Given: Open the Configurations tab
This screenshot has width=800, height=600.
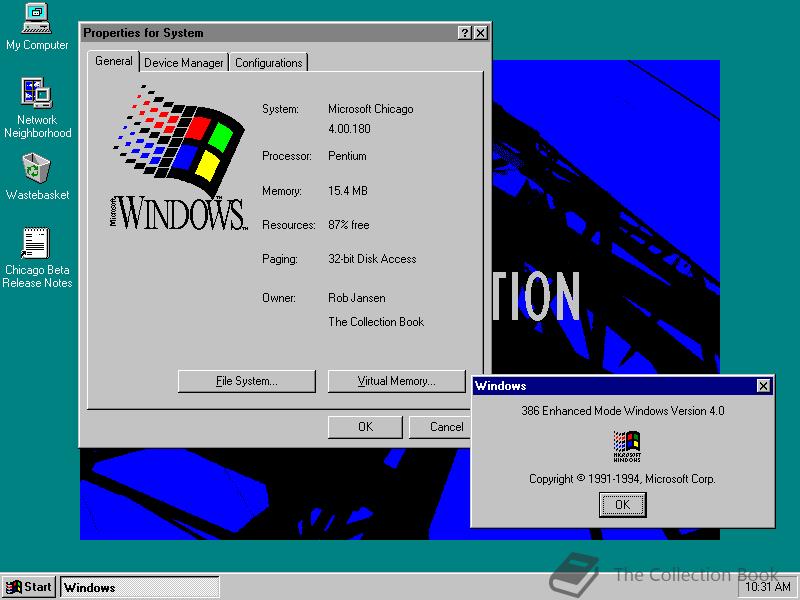Looking at the screenshot, I should [268, 63].
